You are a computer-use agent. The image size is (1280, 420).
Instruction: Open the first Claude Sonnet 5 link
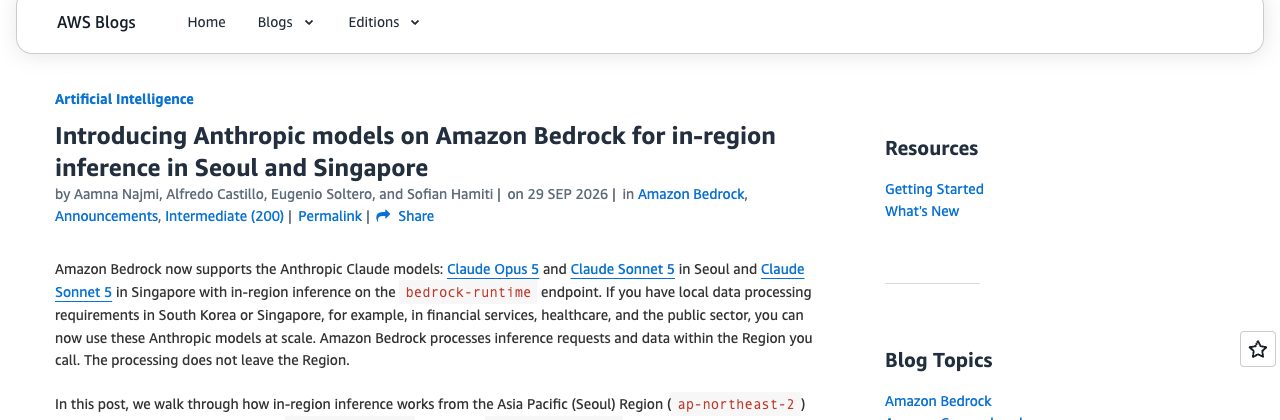[622, 269]
